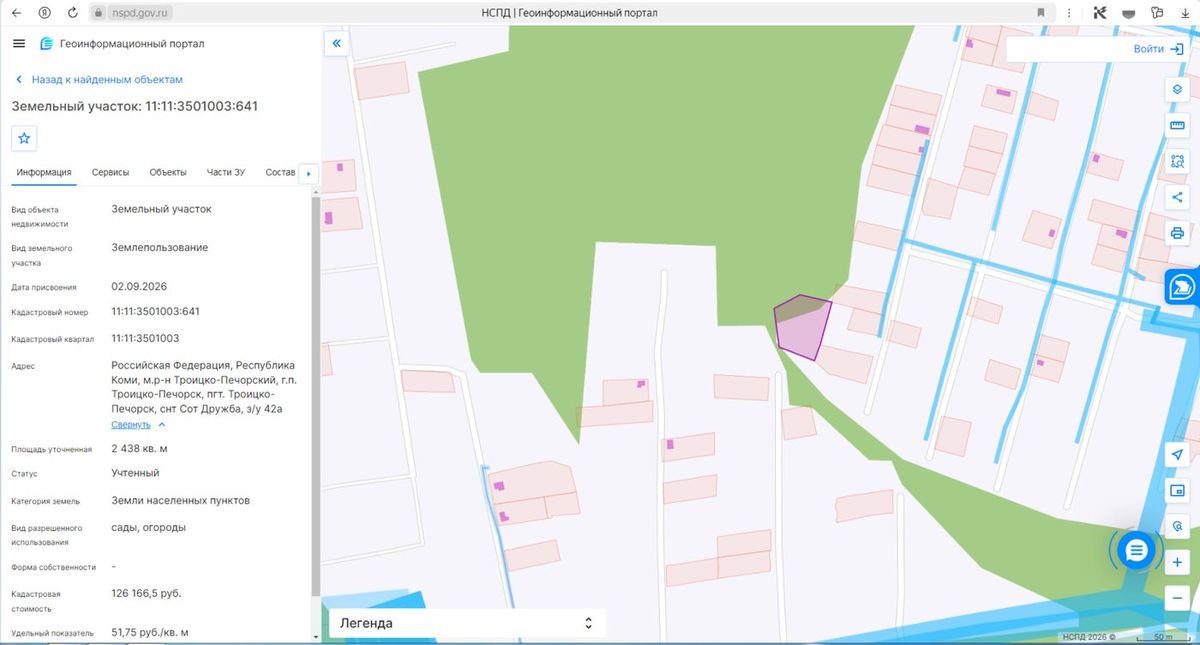The height and width of the screenshot is (645, 1200).
Task: Add parcel to favorites with star icon
Action: pos(25,139)
